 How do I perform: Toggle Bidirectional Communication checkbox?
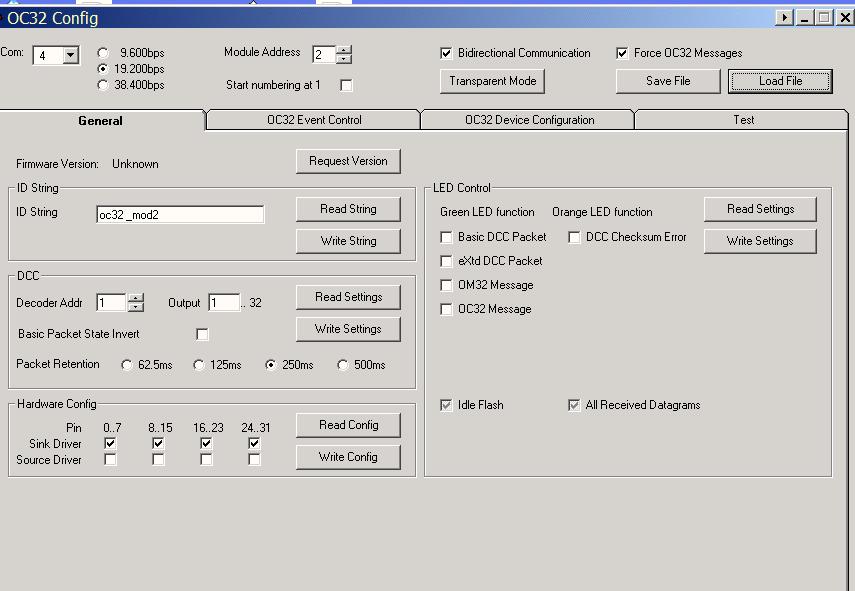446,53
